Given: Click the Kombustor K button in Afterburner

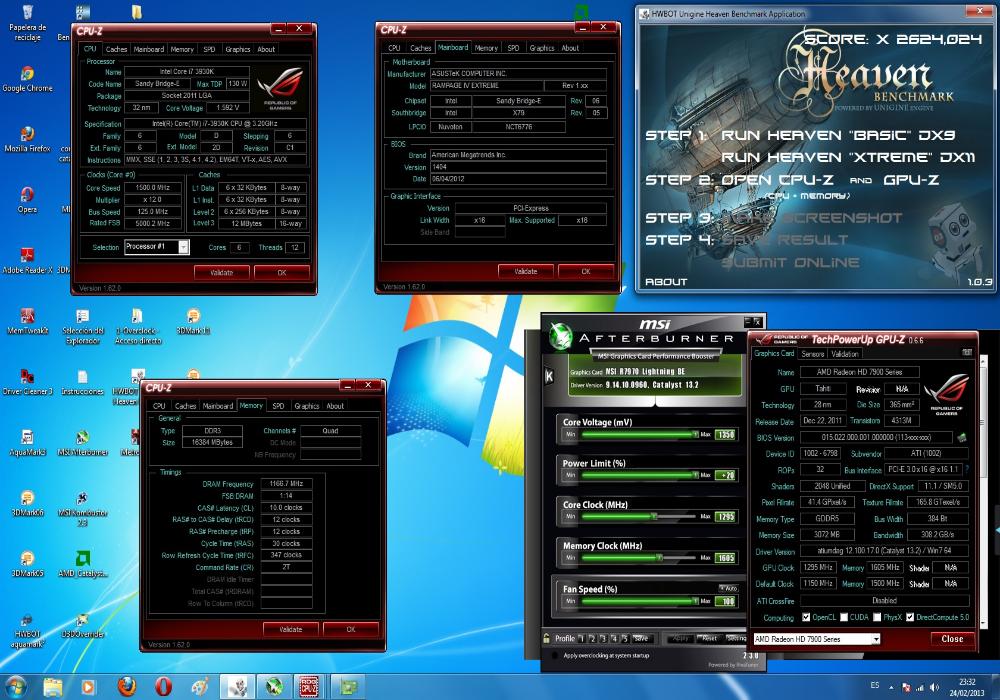Looking at the screenshot, I should point(548,377).
